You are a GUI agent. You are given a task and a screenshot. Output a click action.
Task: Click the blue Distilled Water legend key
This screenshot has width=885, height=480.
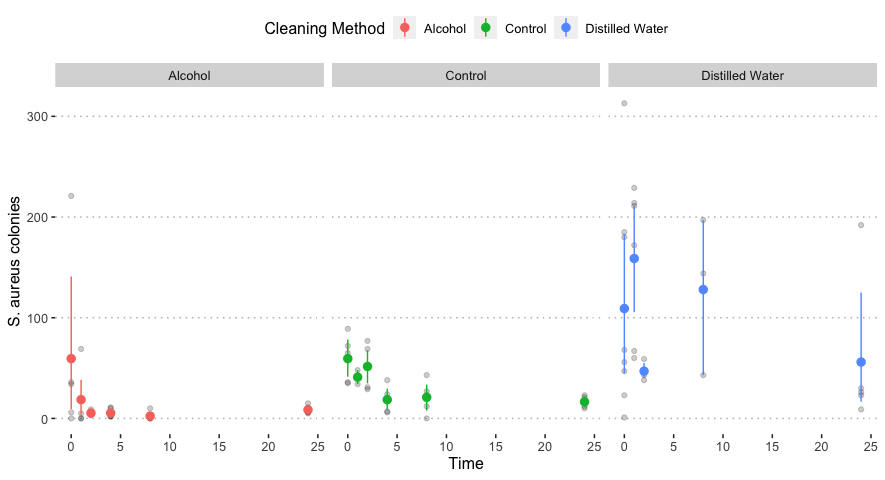[x=566, y=29]
